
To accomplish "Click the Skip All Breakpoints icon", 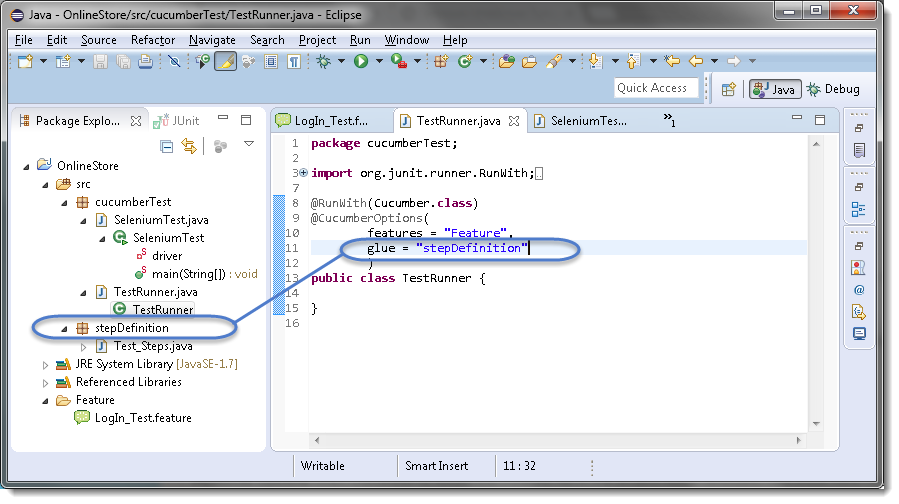I will tap(174, 61).
